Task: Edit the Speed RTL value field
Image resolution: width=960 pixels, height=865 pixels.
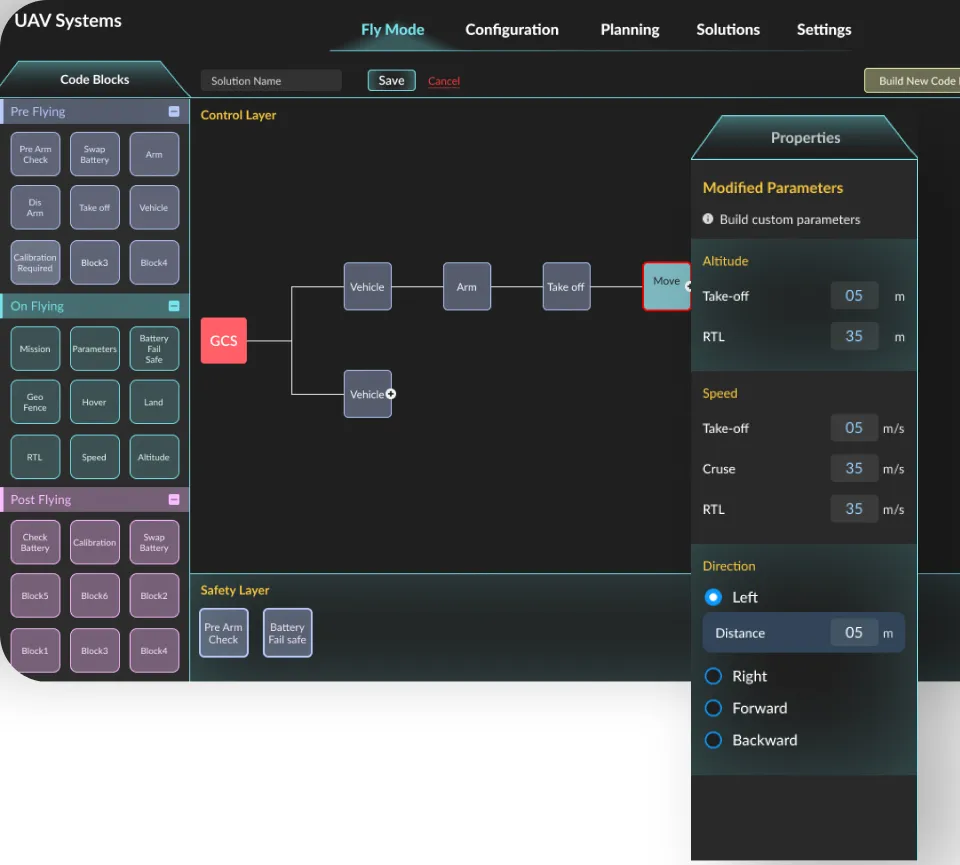Action: [854, 509]
